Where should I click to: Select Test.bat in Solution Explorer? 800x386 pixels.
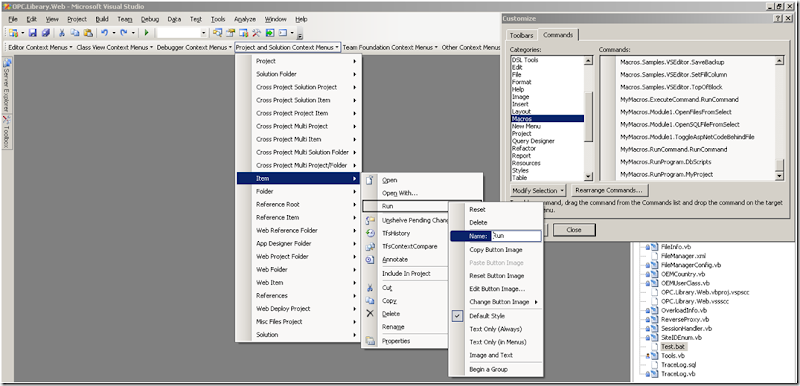coord(673,347)
